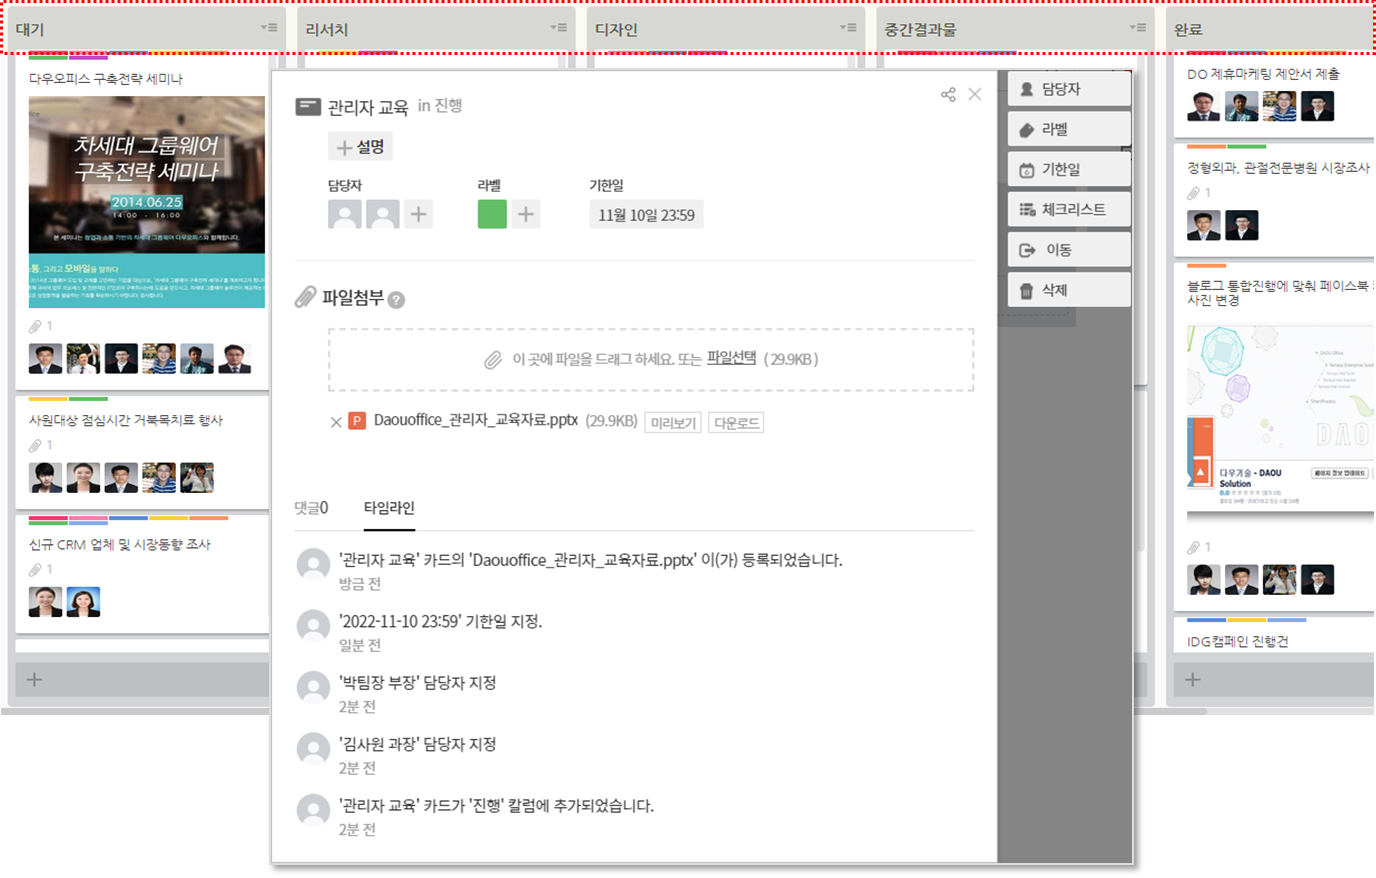
Task: Click the 파일첨부 help question mark icon
Action: [x=396, y=300]
